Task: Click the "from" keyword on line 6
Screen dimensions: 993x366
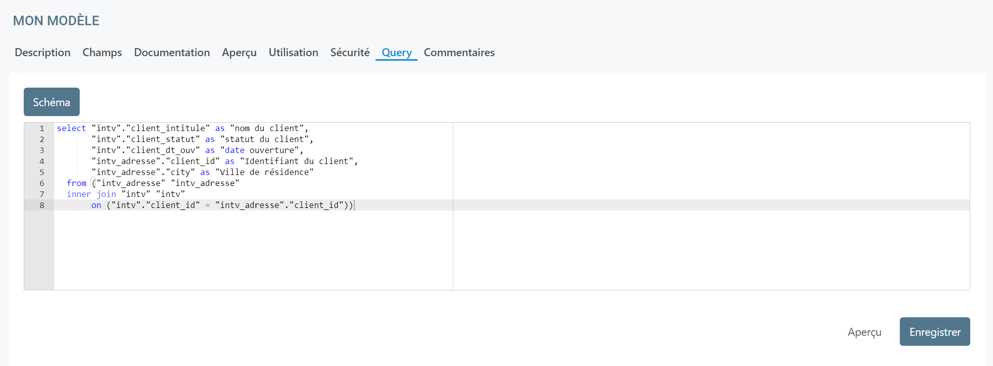Action: click(x=76, y=183)
